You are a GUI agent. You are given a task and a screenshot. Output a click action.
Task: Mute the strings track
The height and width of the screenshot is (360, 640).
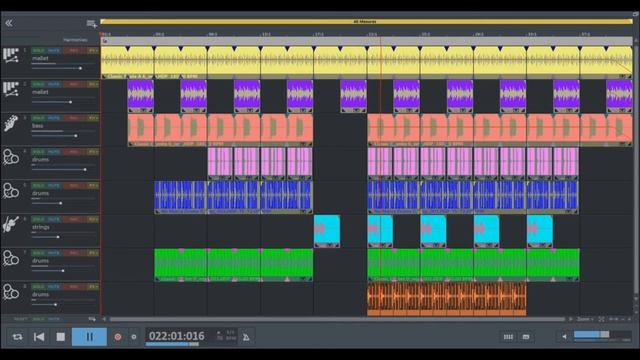(53, 220)
